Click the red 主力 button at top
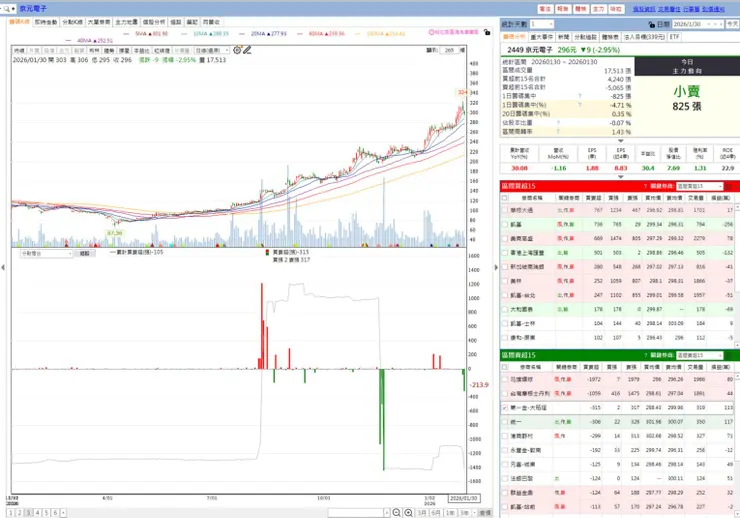The height and width of the screenshot is (518, 740). click(598, 9)
